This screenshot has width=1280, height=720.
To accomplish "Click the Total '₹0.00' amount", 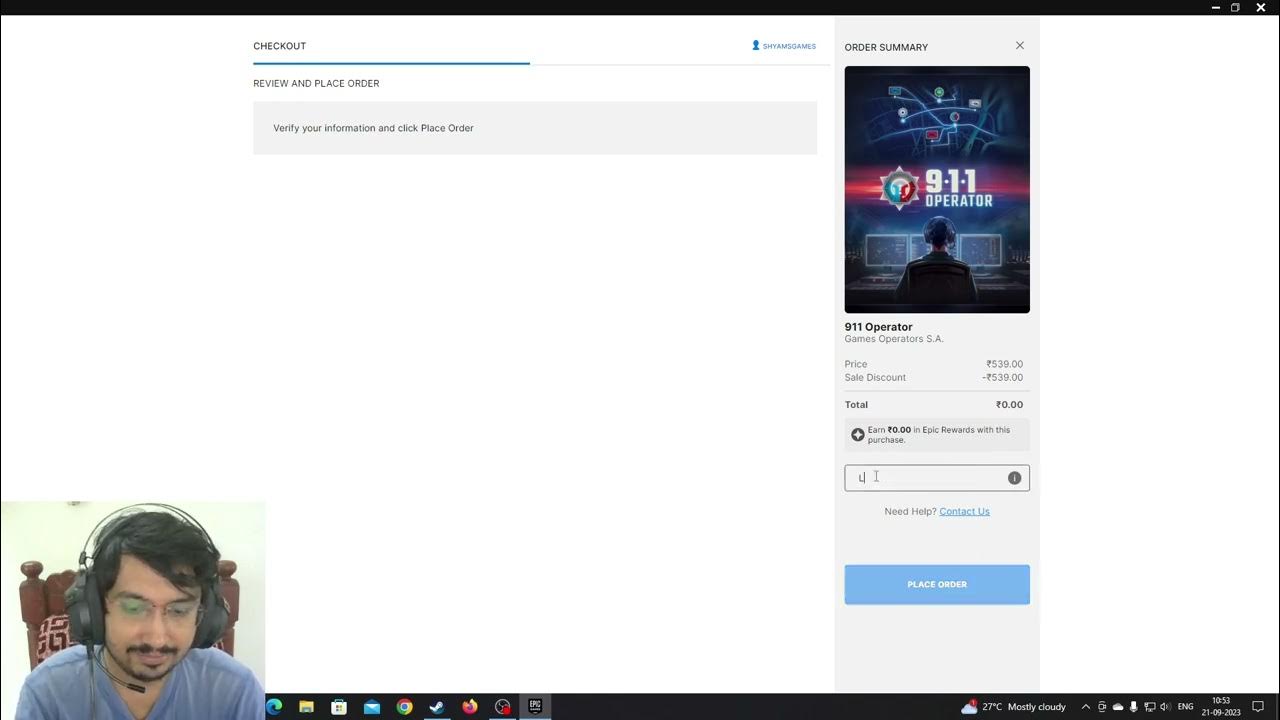I will coord(1009,405).
